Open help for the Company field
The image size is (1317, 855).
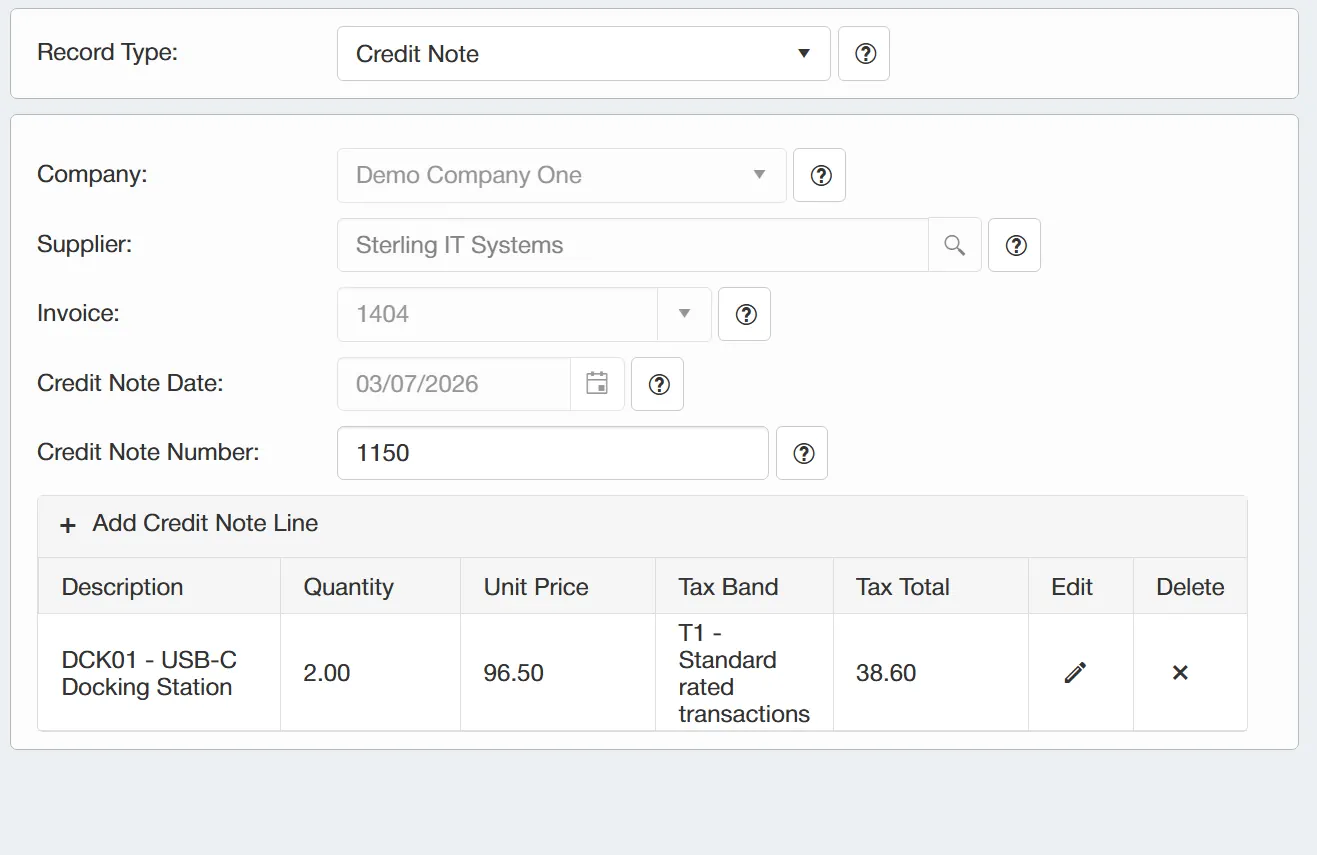point(820,175)
